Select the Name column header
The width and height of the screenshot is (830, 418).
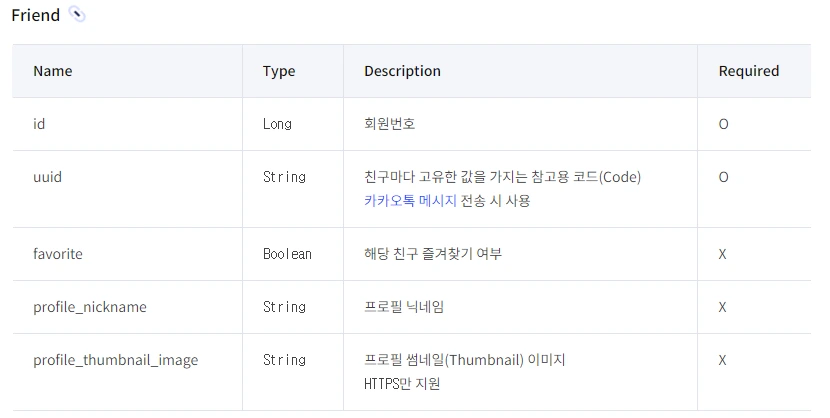click(x=53, y=71)
